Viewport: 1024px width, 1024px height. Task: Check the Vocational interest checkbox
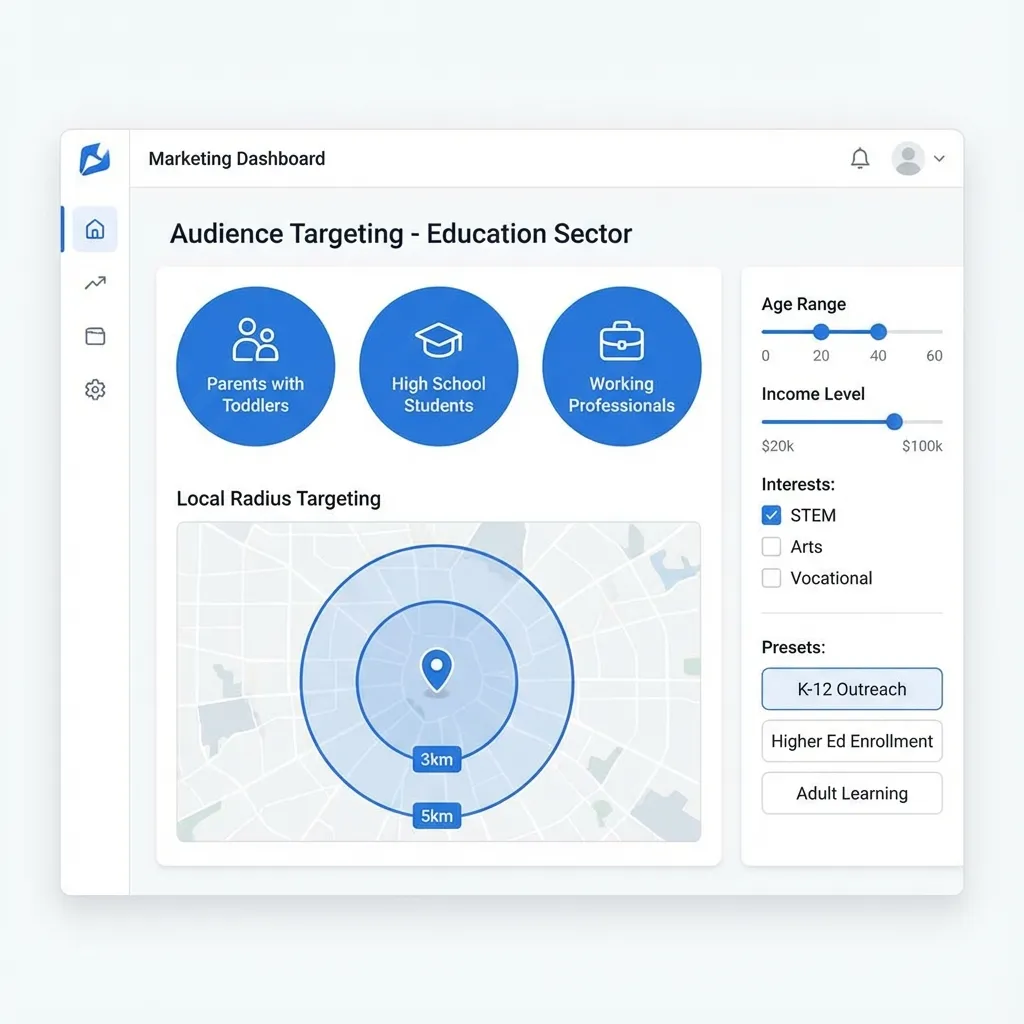[771, 578]
